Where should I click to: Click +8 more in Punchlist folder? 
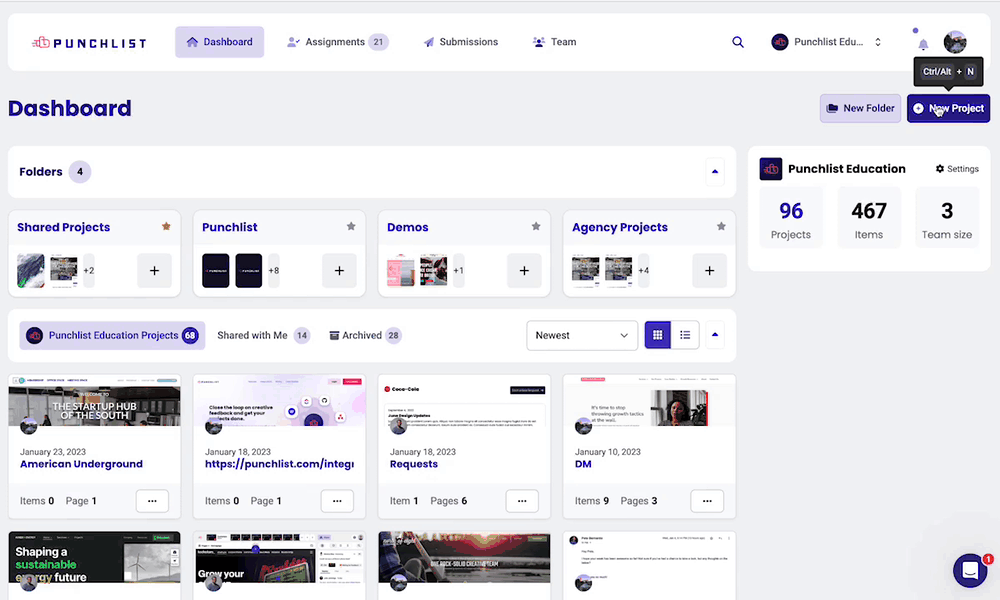274,270
